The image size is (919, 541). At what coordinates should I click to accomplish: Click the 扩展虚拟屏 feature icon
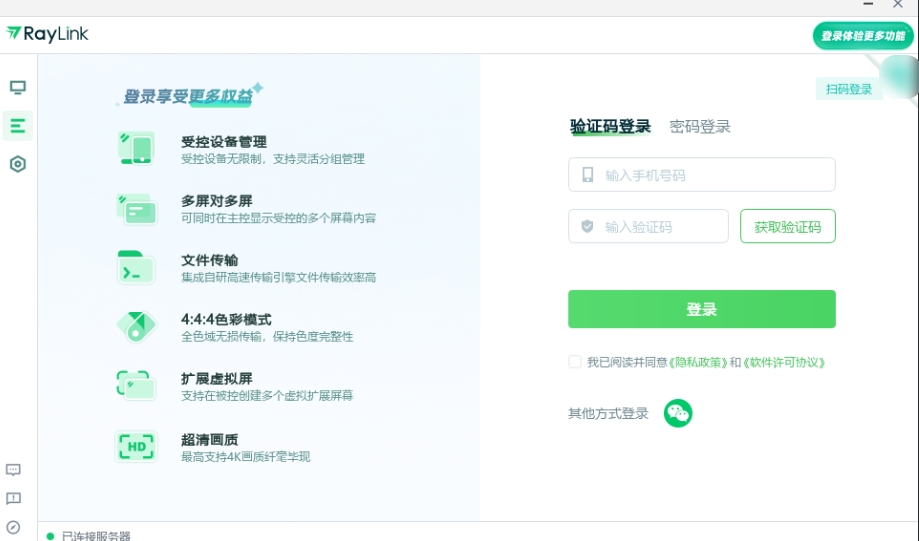point(136,385)
